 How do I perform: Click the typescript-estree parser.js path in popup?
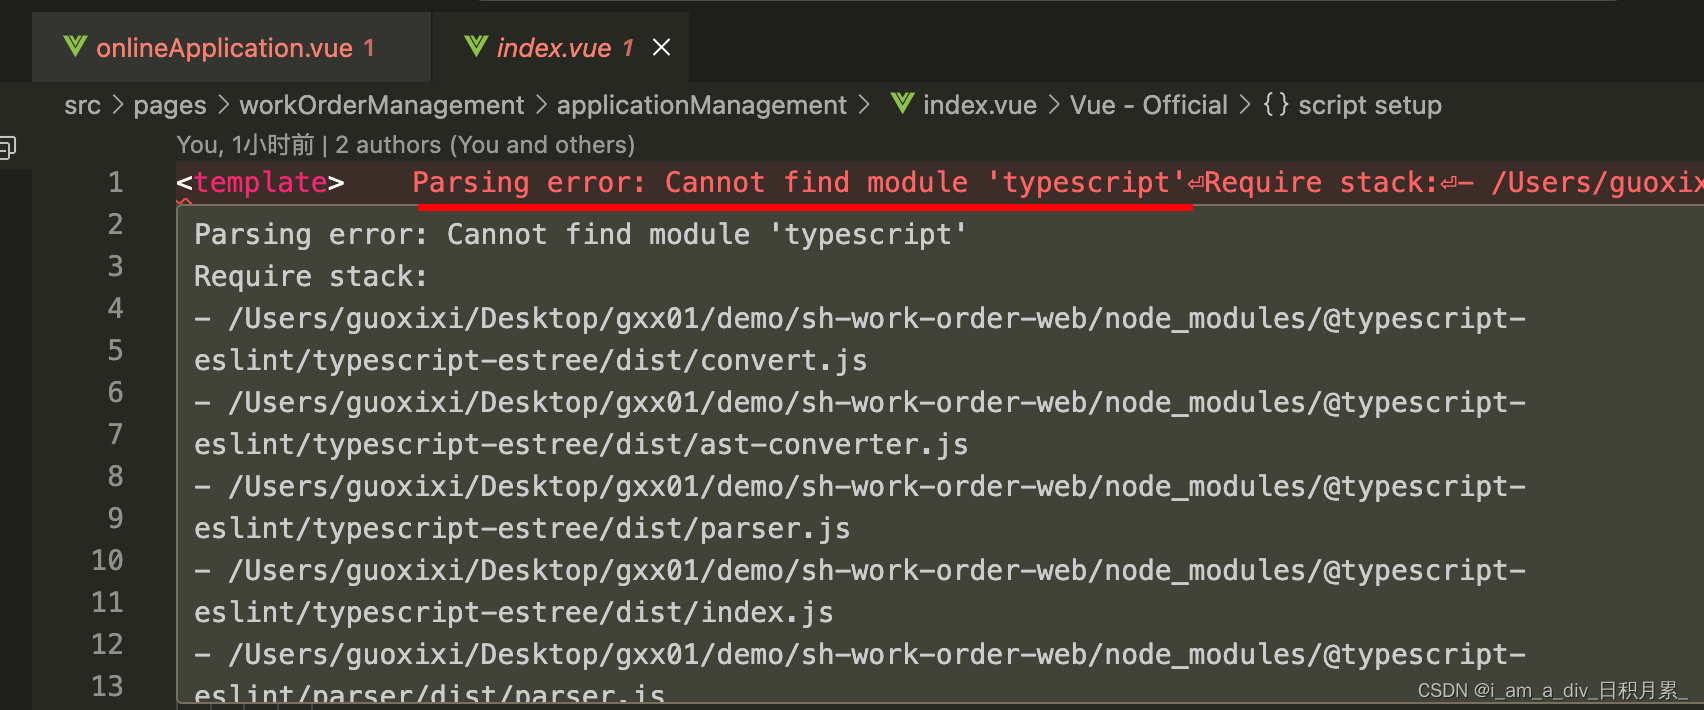click(x=860, y=507)
